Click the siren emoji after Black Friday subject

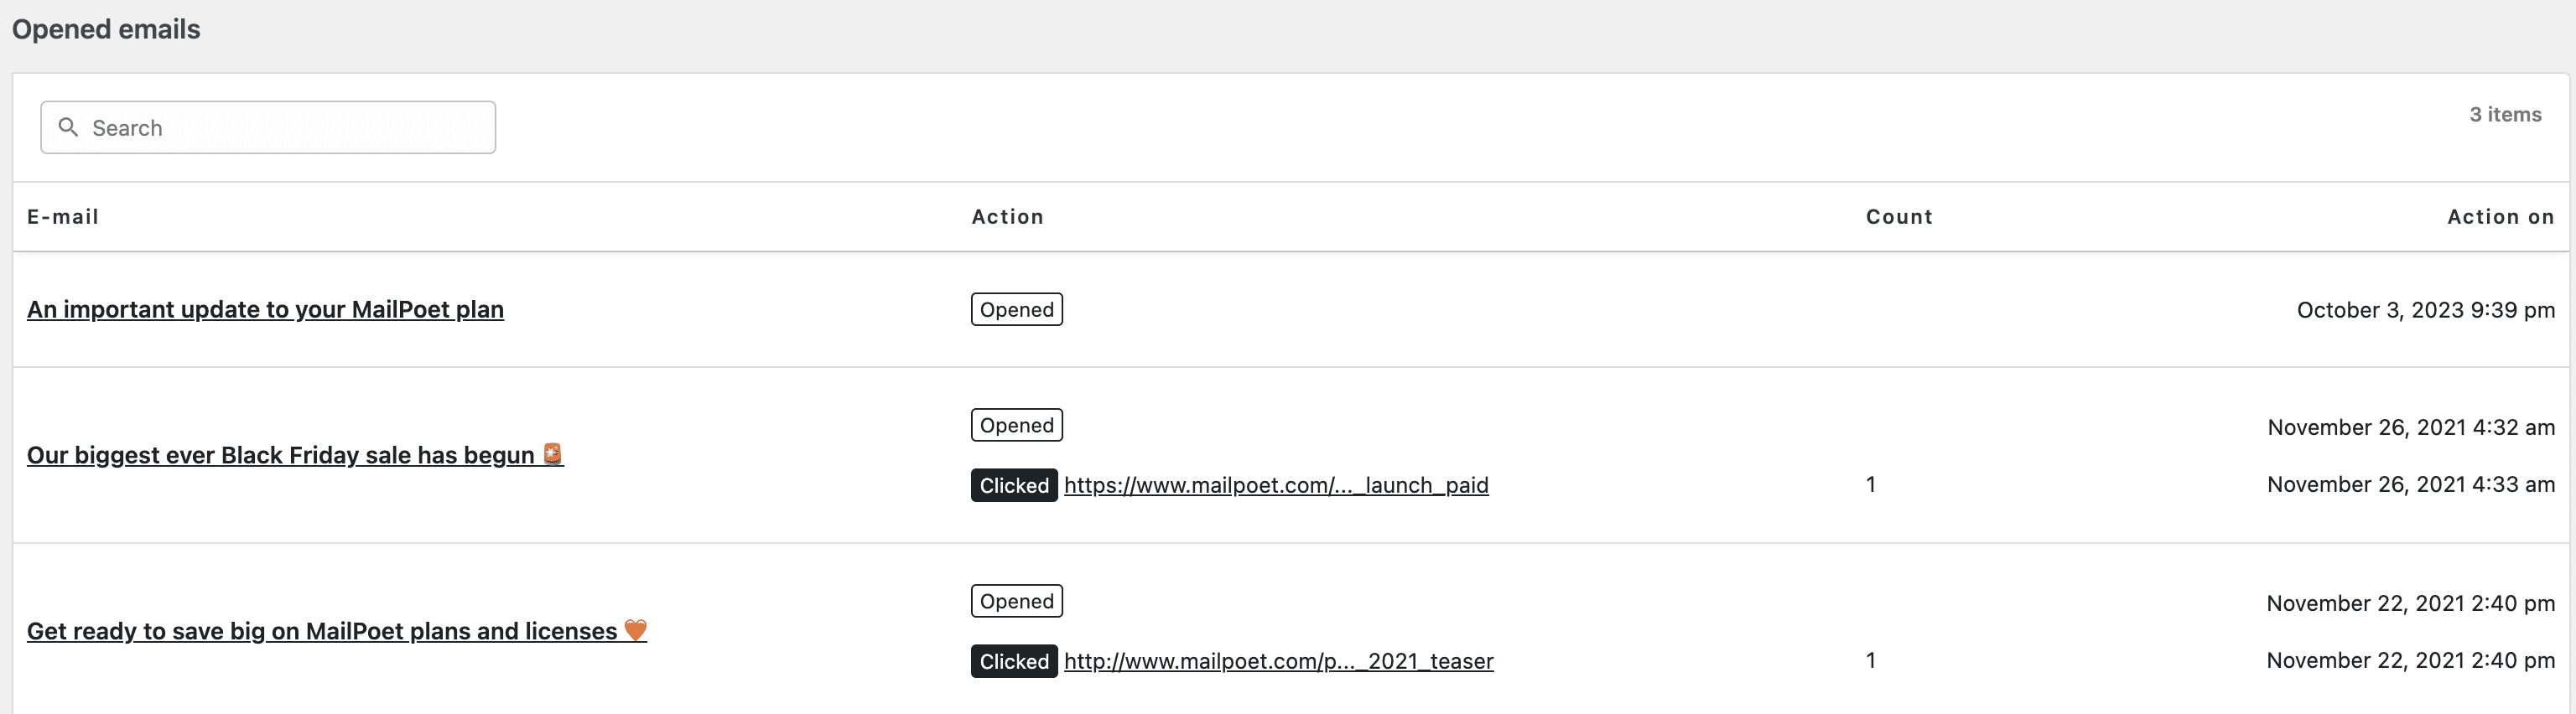click(553, 454)
